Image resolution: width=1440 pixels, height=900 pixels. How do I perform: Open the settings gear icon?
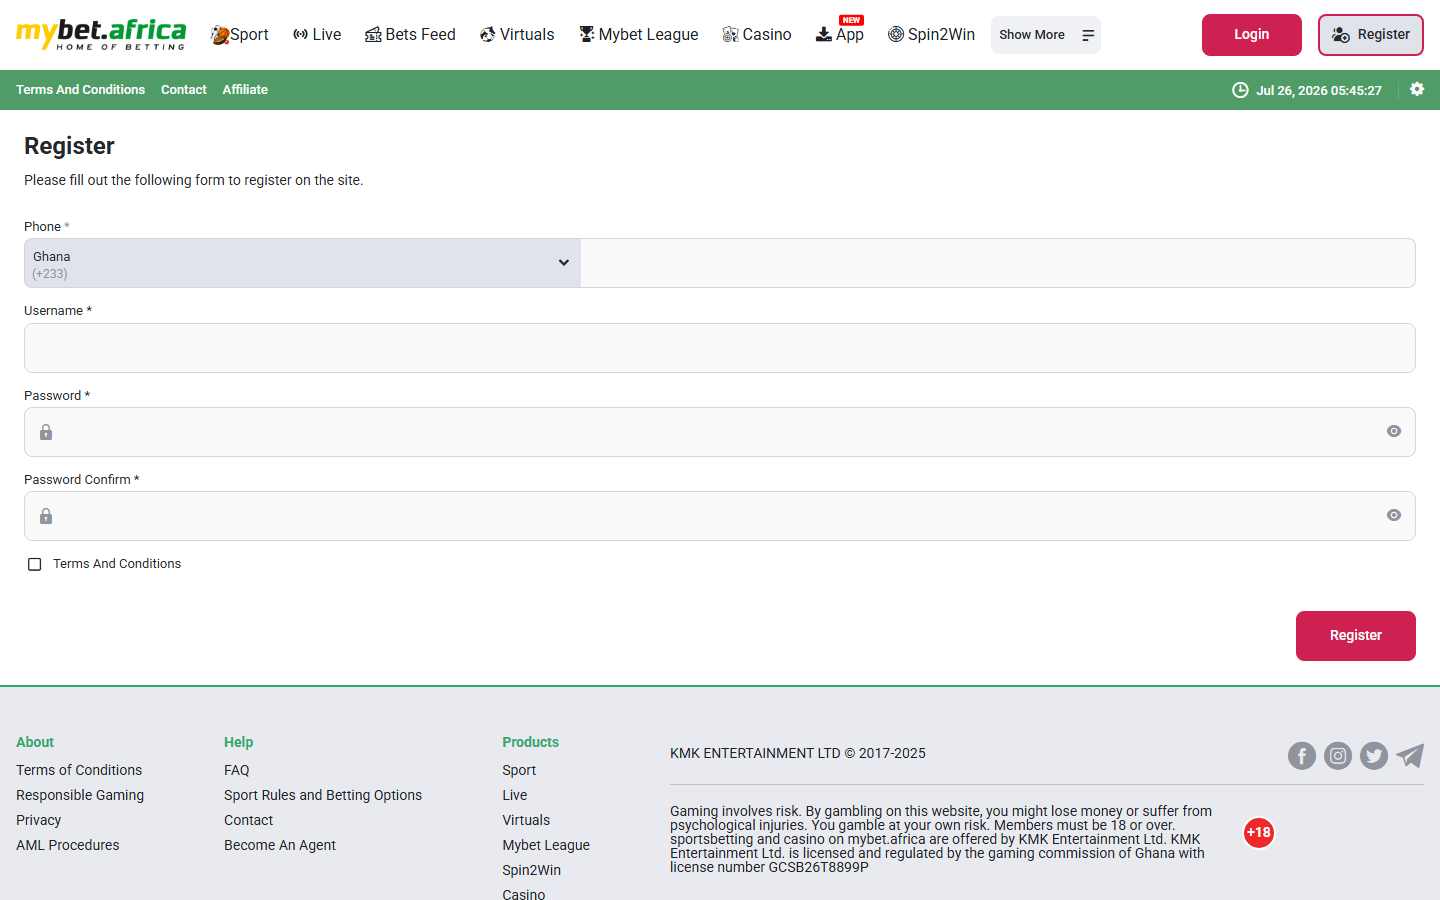1417,89
